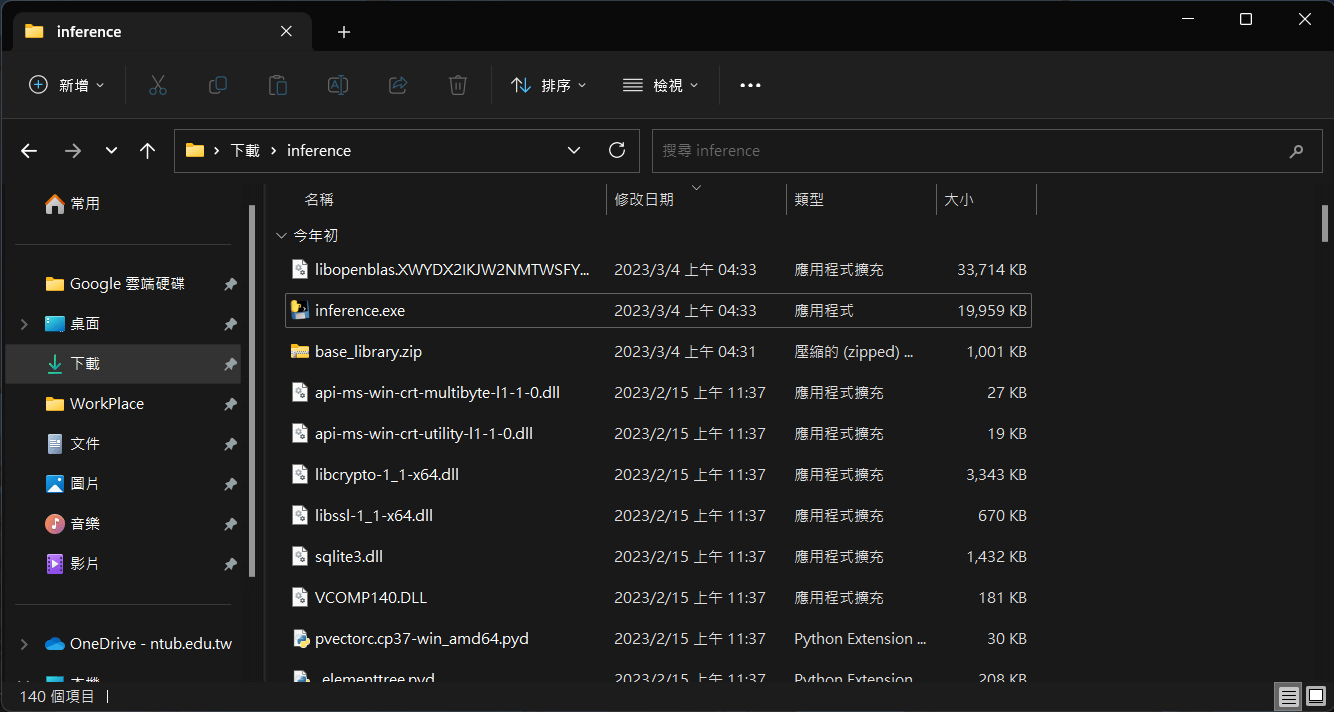Refresh the inference folder view
Image resolution: width=1334 pixels, height=712 pixels.
tap(617, 150)
